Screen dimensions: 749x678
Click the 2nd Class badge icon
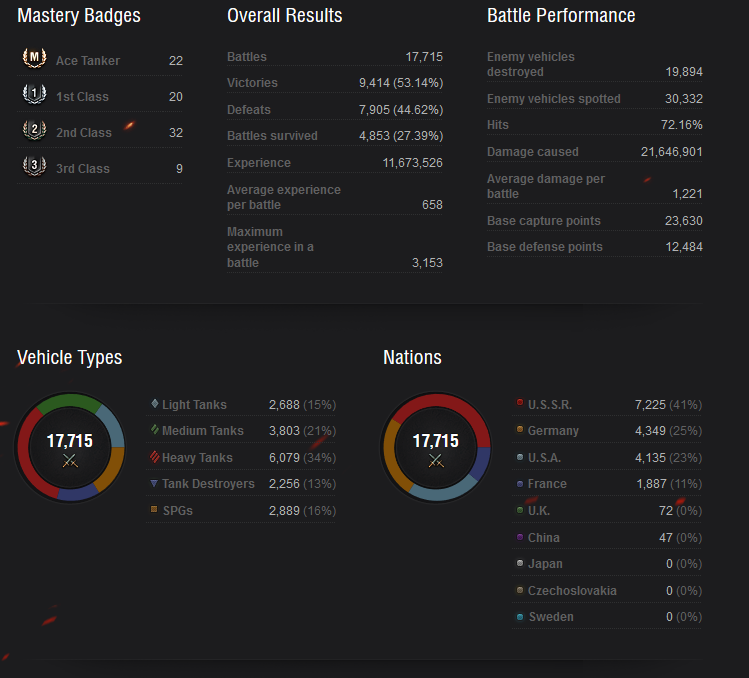tap(34, 130)
